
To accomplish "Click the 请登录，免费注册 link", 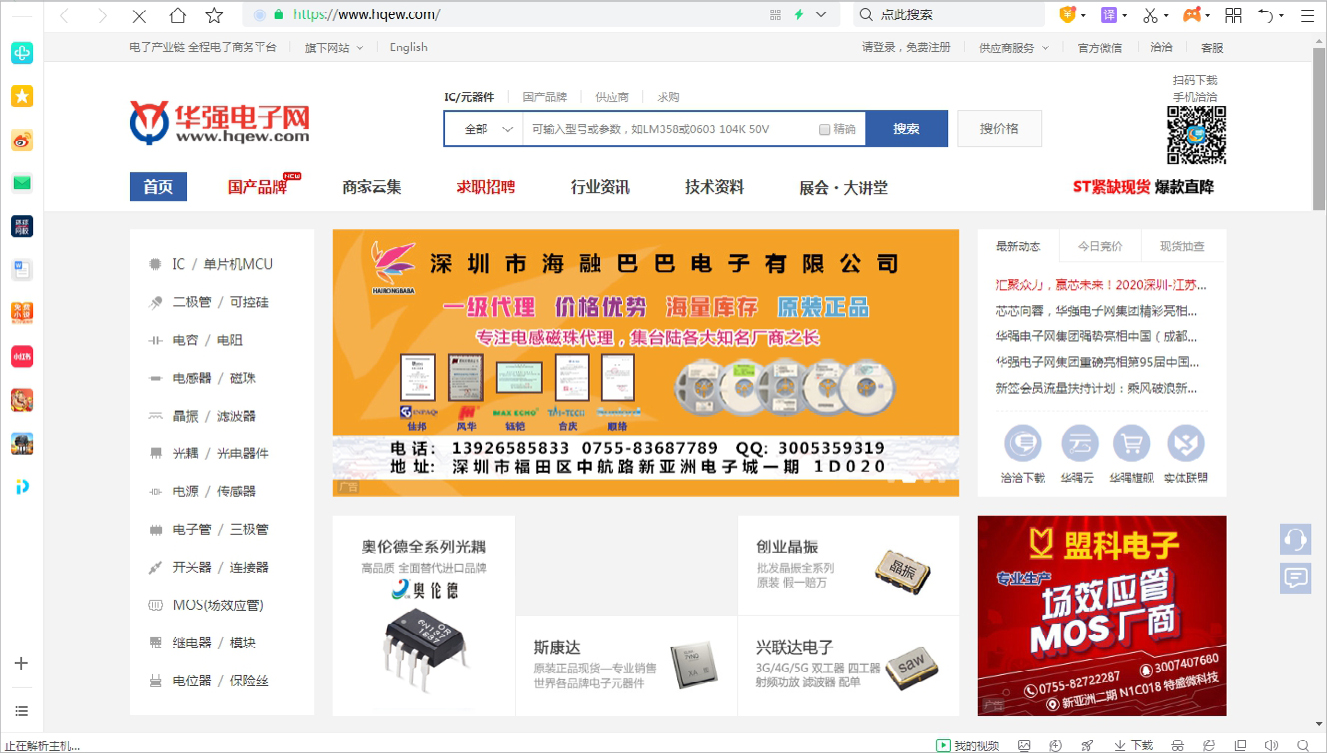I will (x=906, y=47).
